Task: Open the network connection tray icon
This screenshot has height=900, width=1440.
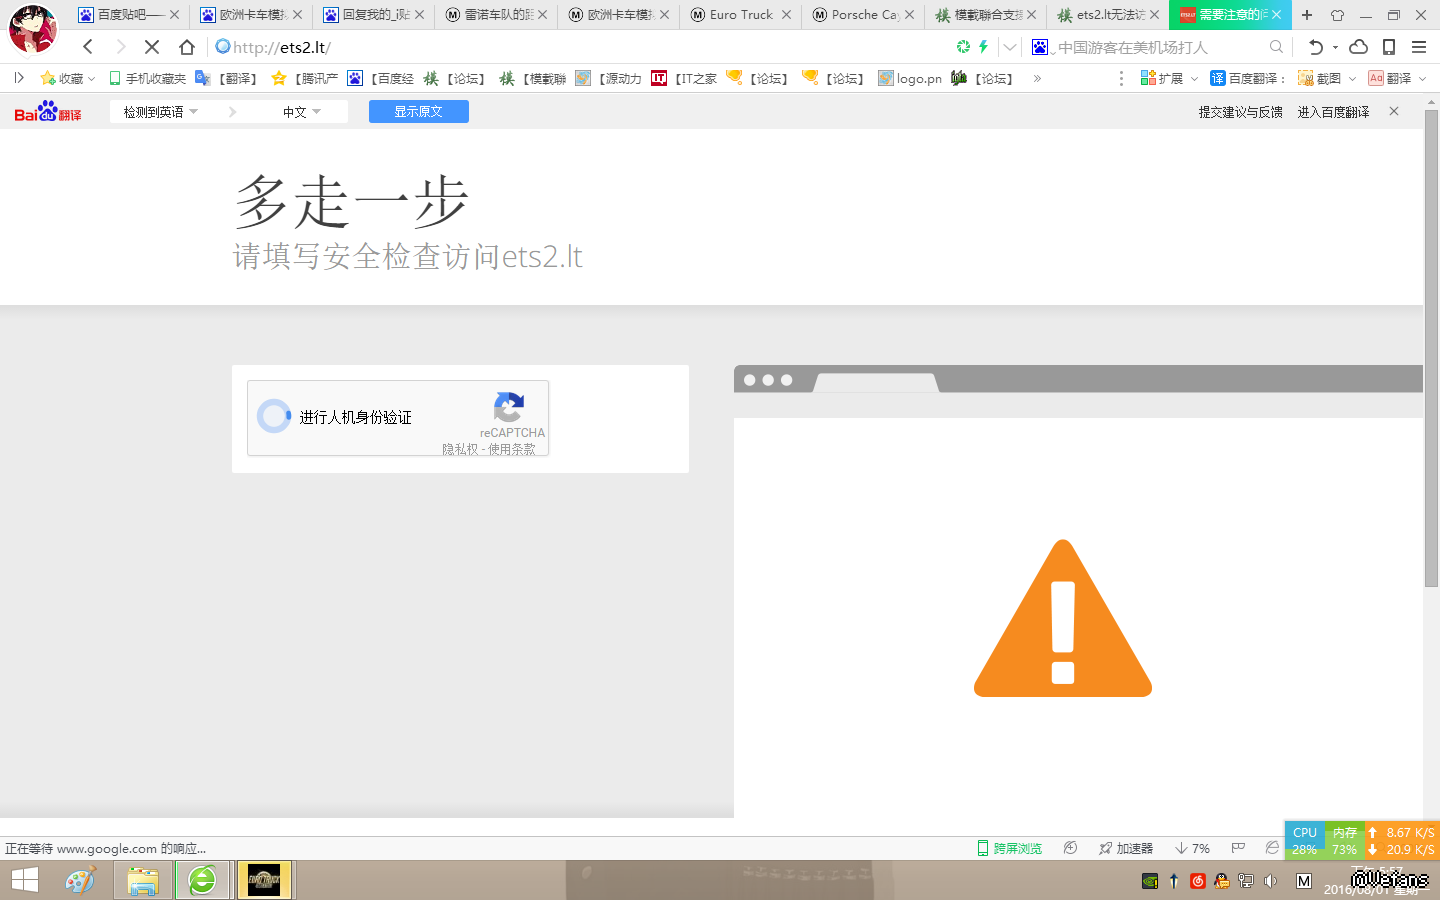Action: coord(1246,881)
